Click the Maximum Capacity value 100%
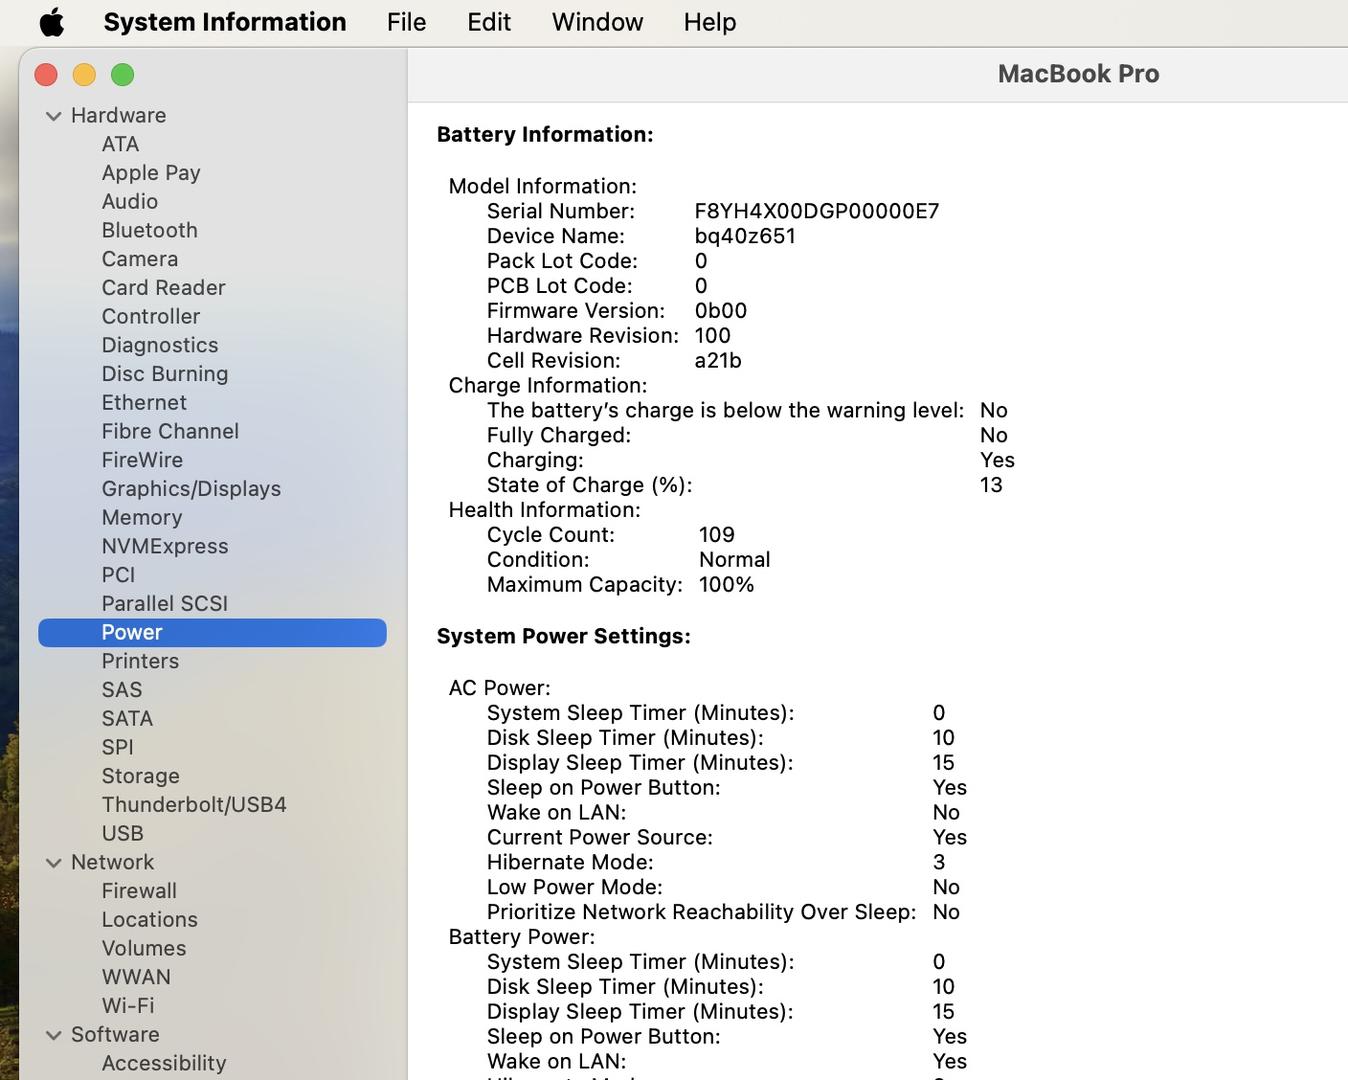1348x1080 pixels. click(x=727, y=585)
